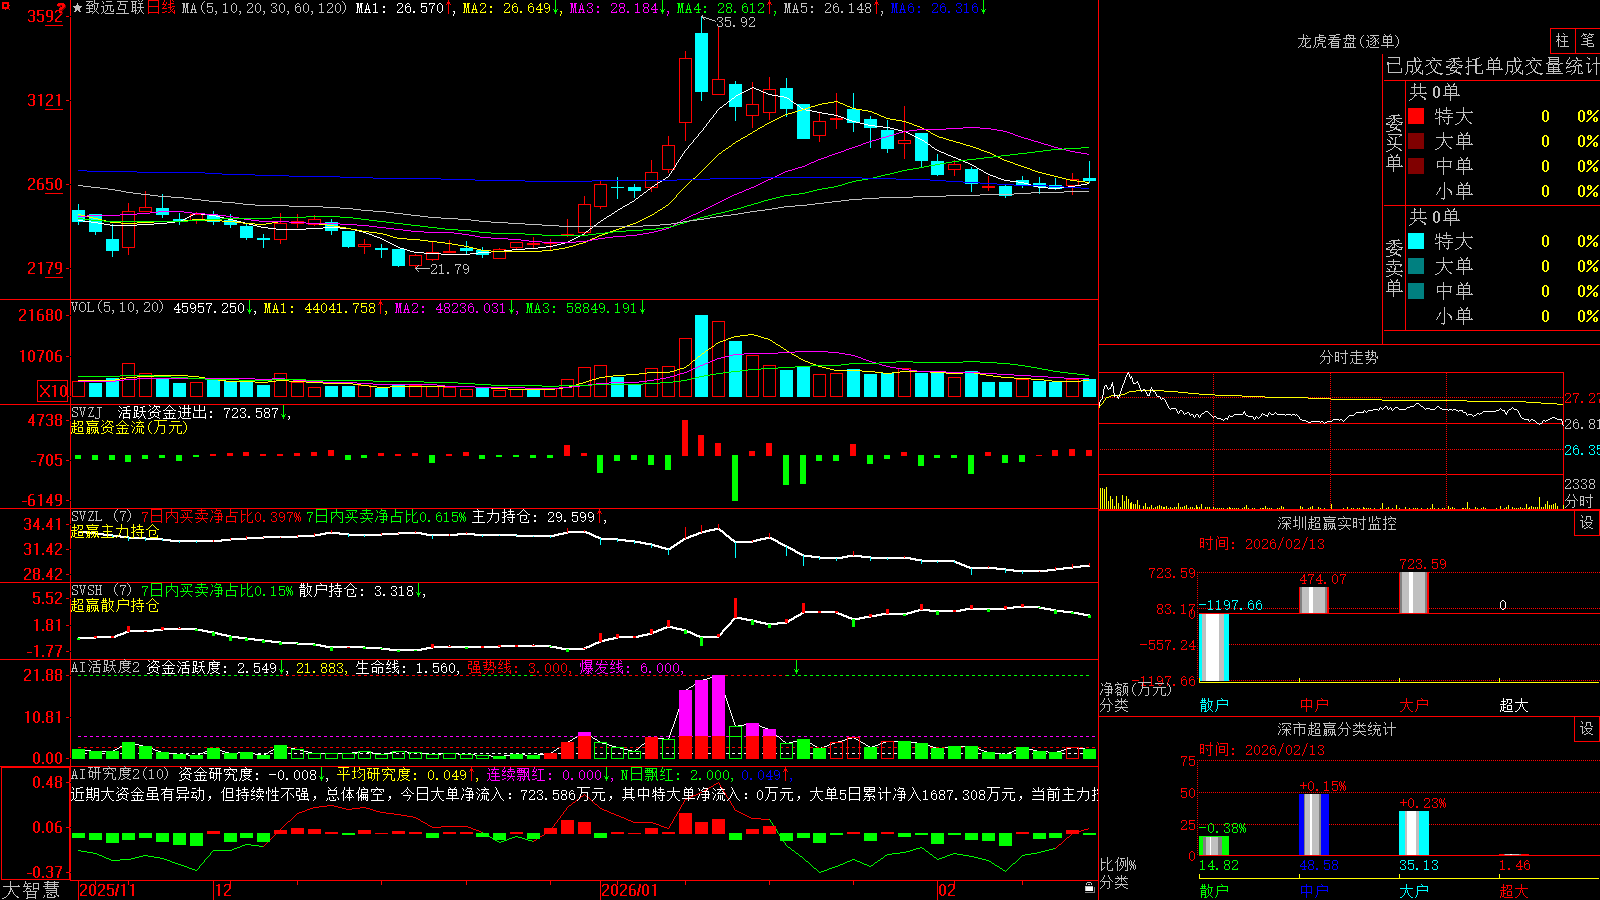Click red 特大 buy-order color swatch
Screen dimensions: 1600x900
coord(1416,116)
